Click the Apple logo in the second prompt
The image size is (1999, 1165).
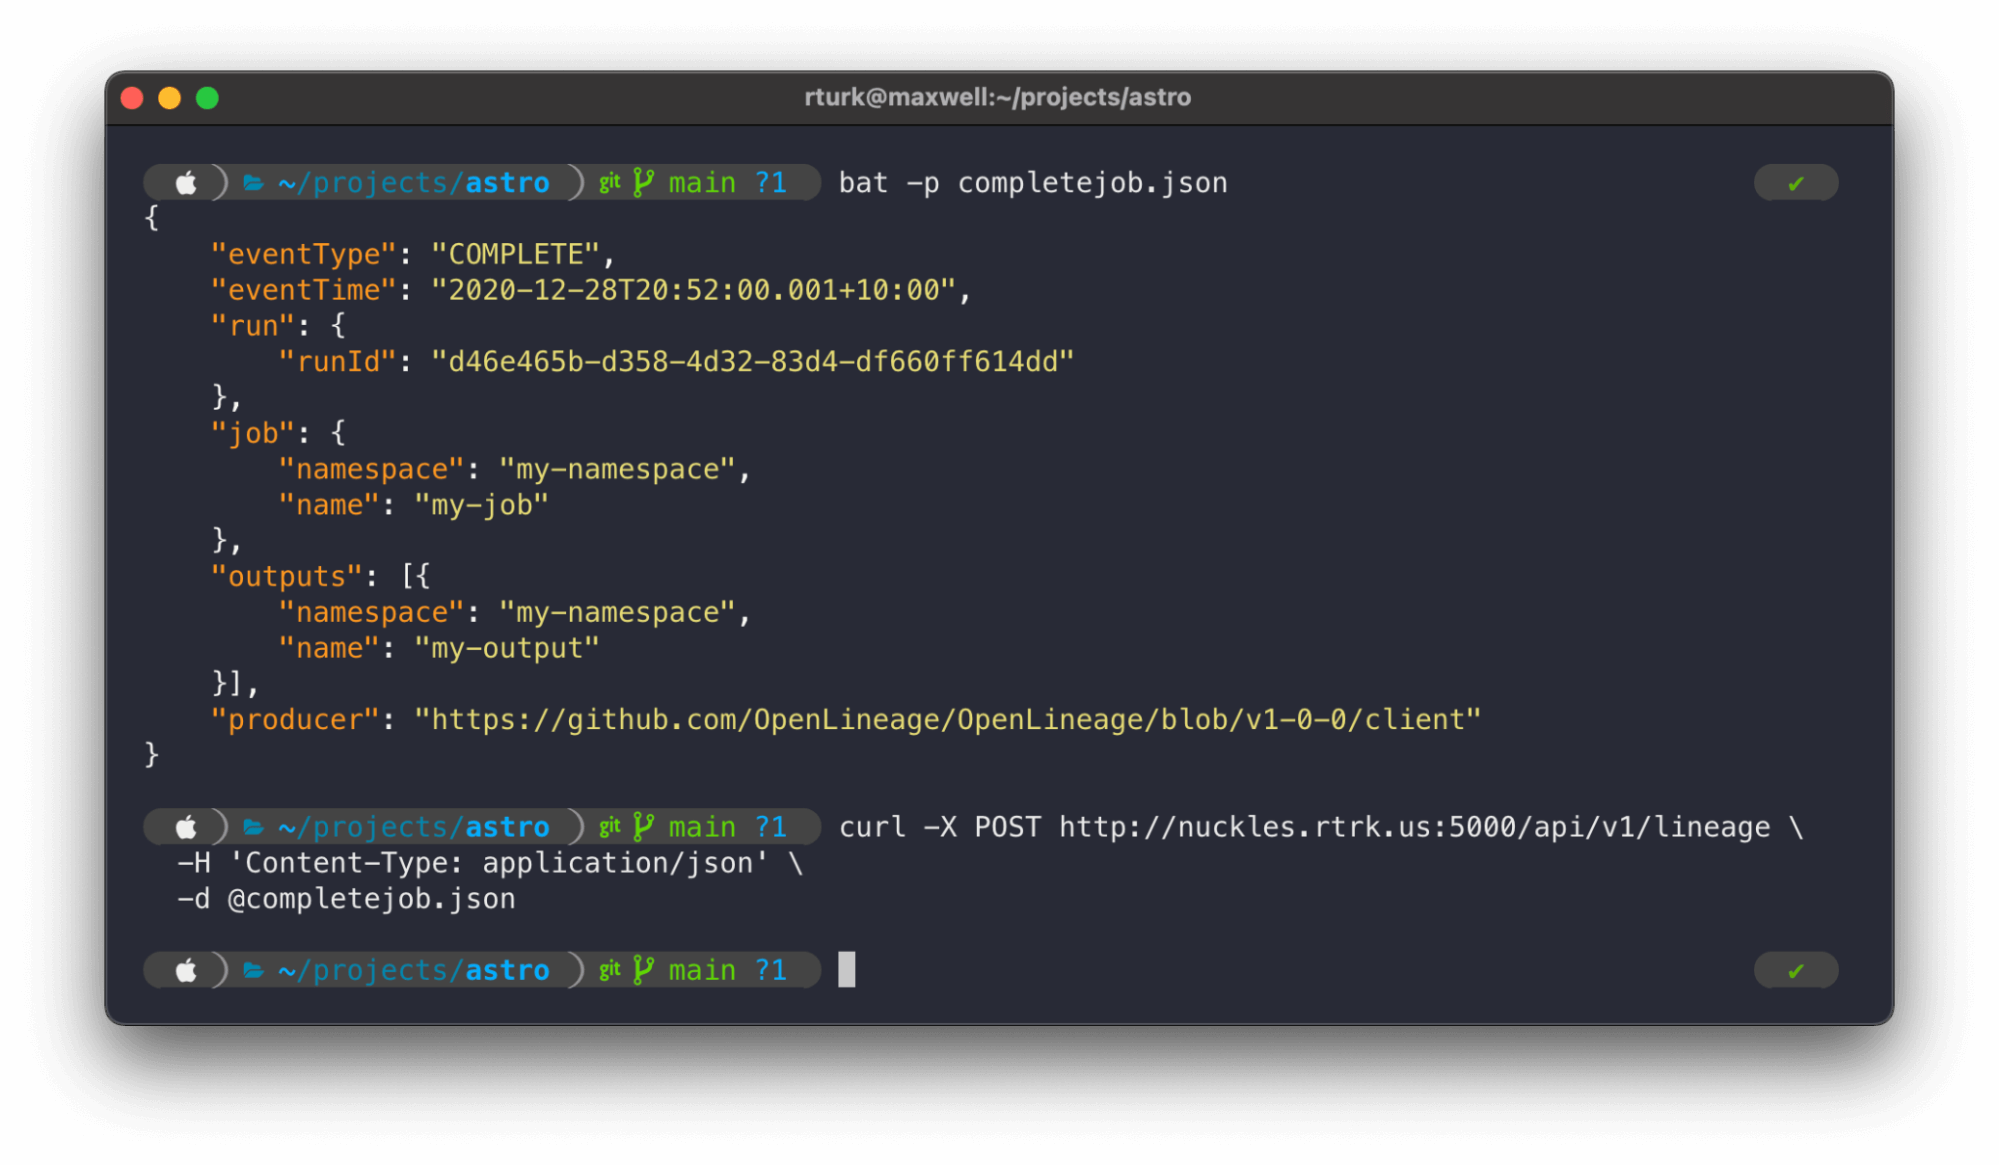[186, 826]
